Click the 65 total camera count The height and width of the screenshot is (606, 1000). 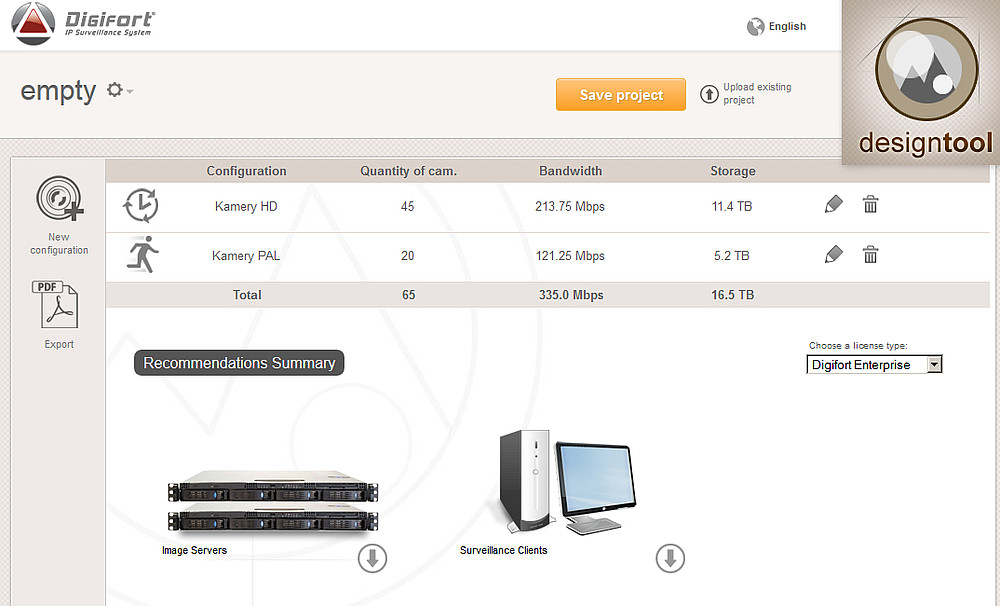coord(408,295)
